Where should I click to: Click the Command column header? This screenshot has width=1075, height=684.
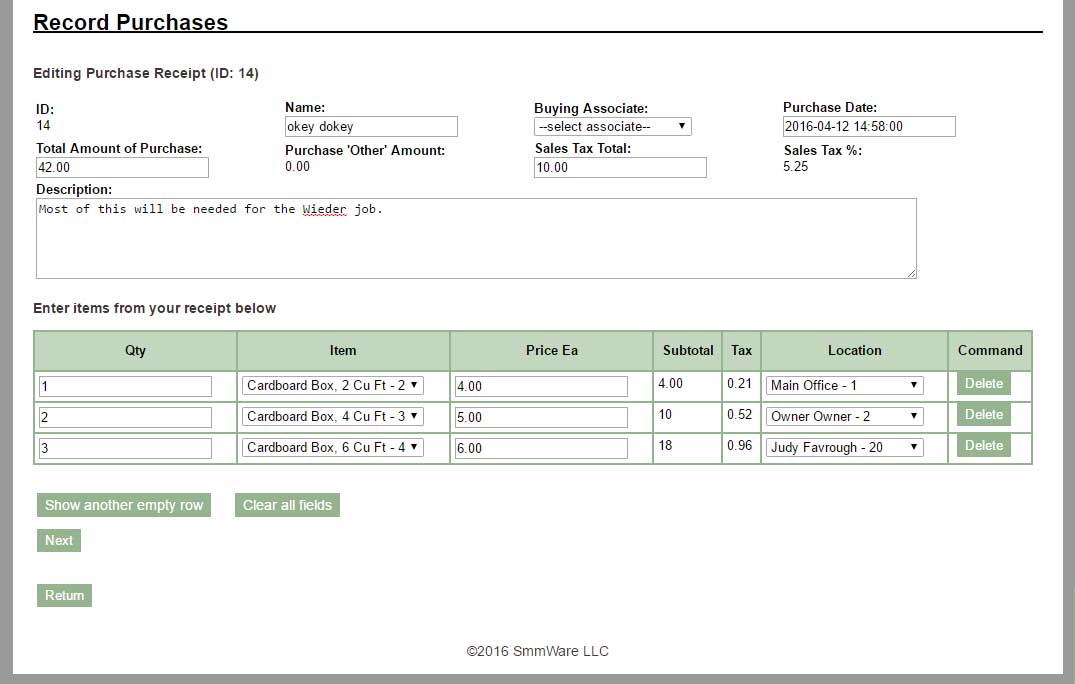click(990, 350)
